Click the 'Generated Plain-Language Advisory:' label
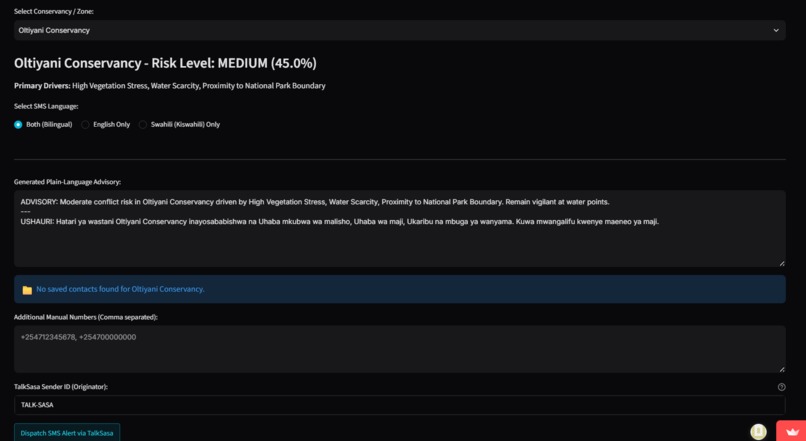Screen dimensions: 806x441 pyautogui.click(x=67, y=182)
